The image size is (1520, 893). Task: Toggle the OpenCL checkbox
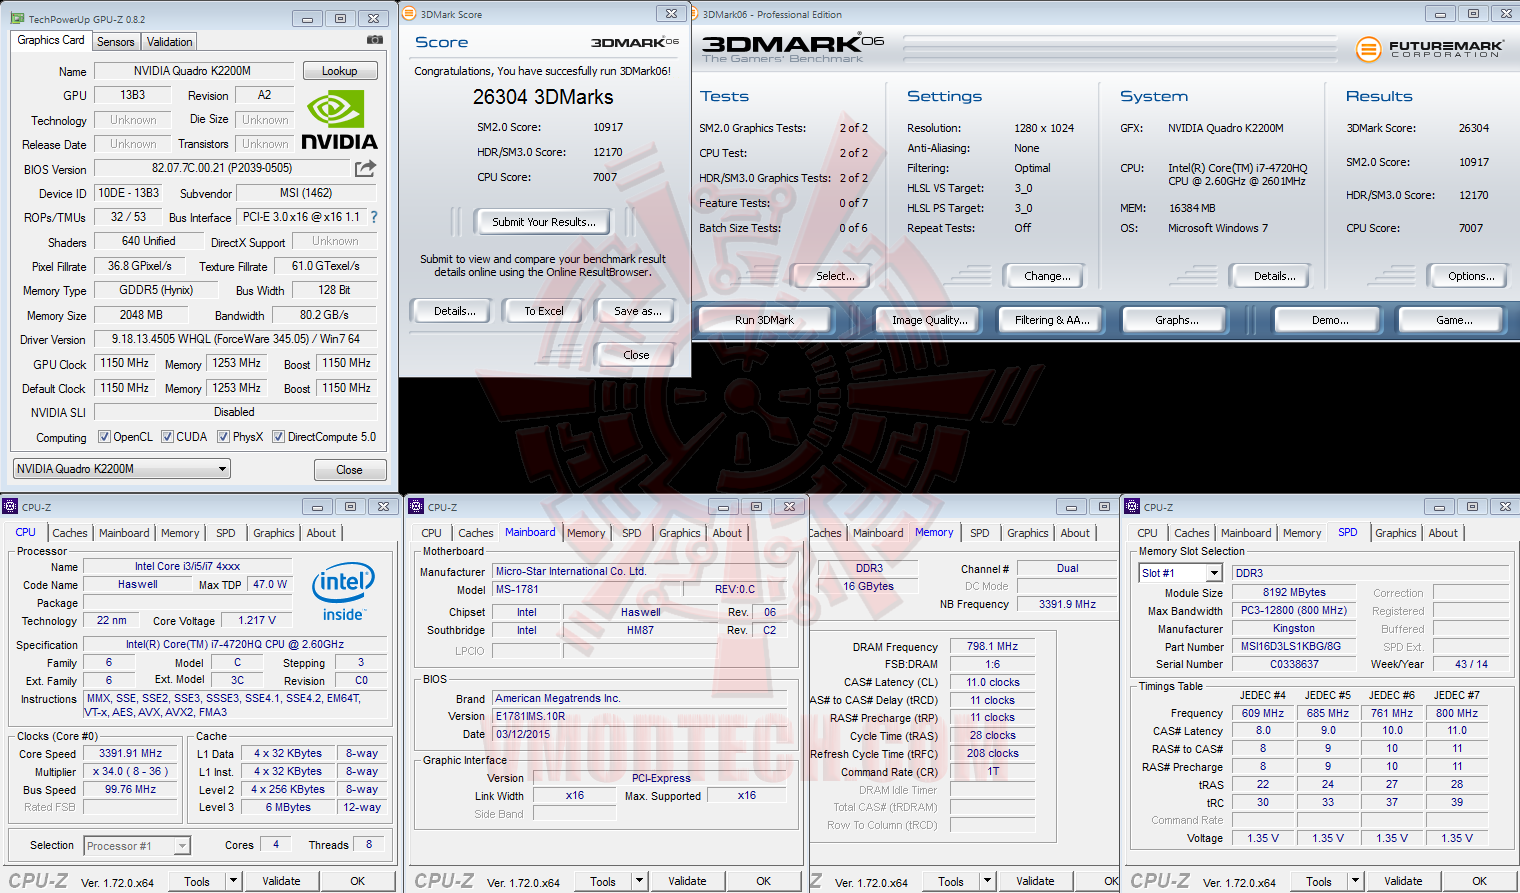tap(104, 437)
